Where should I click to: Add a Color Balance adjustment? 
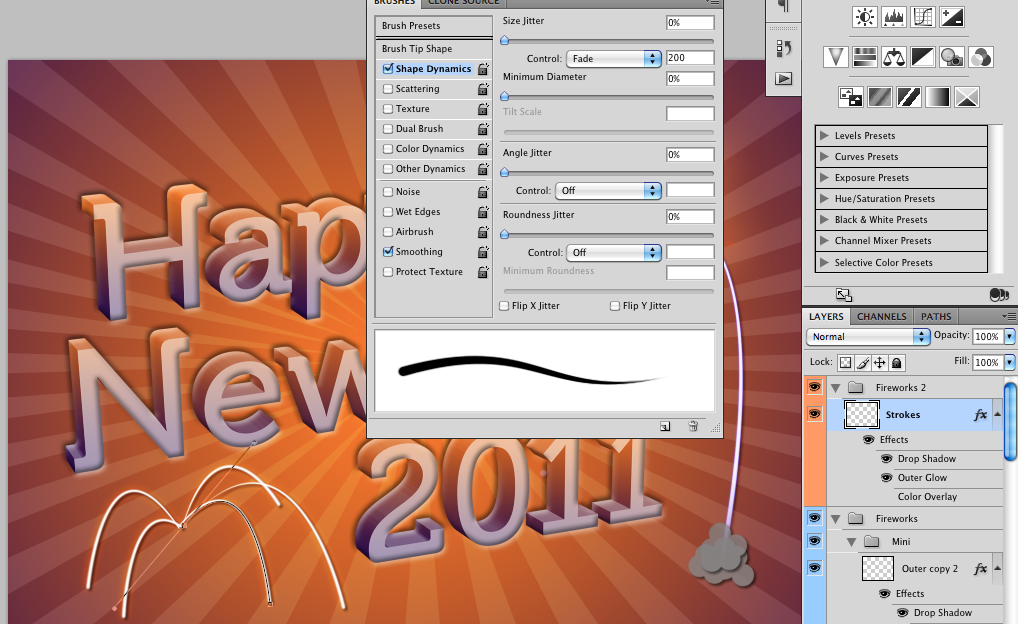(x=894, y=57)
